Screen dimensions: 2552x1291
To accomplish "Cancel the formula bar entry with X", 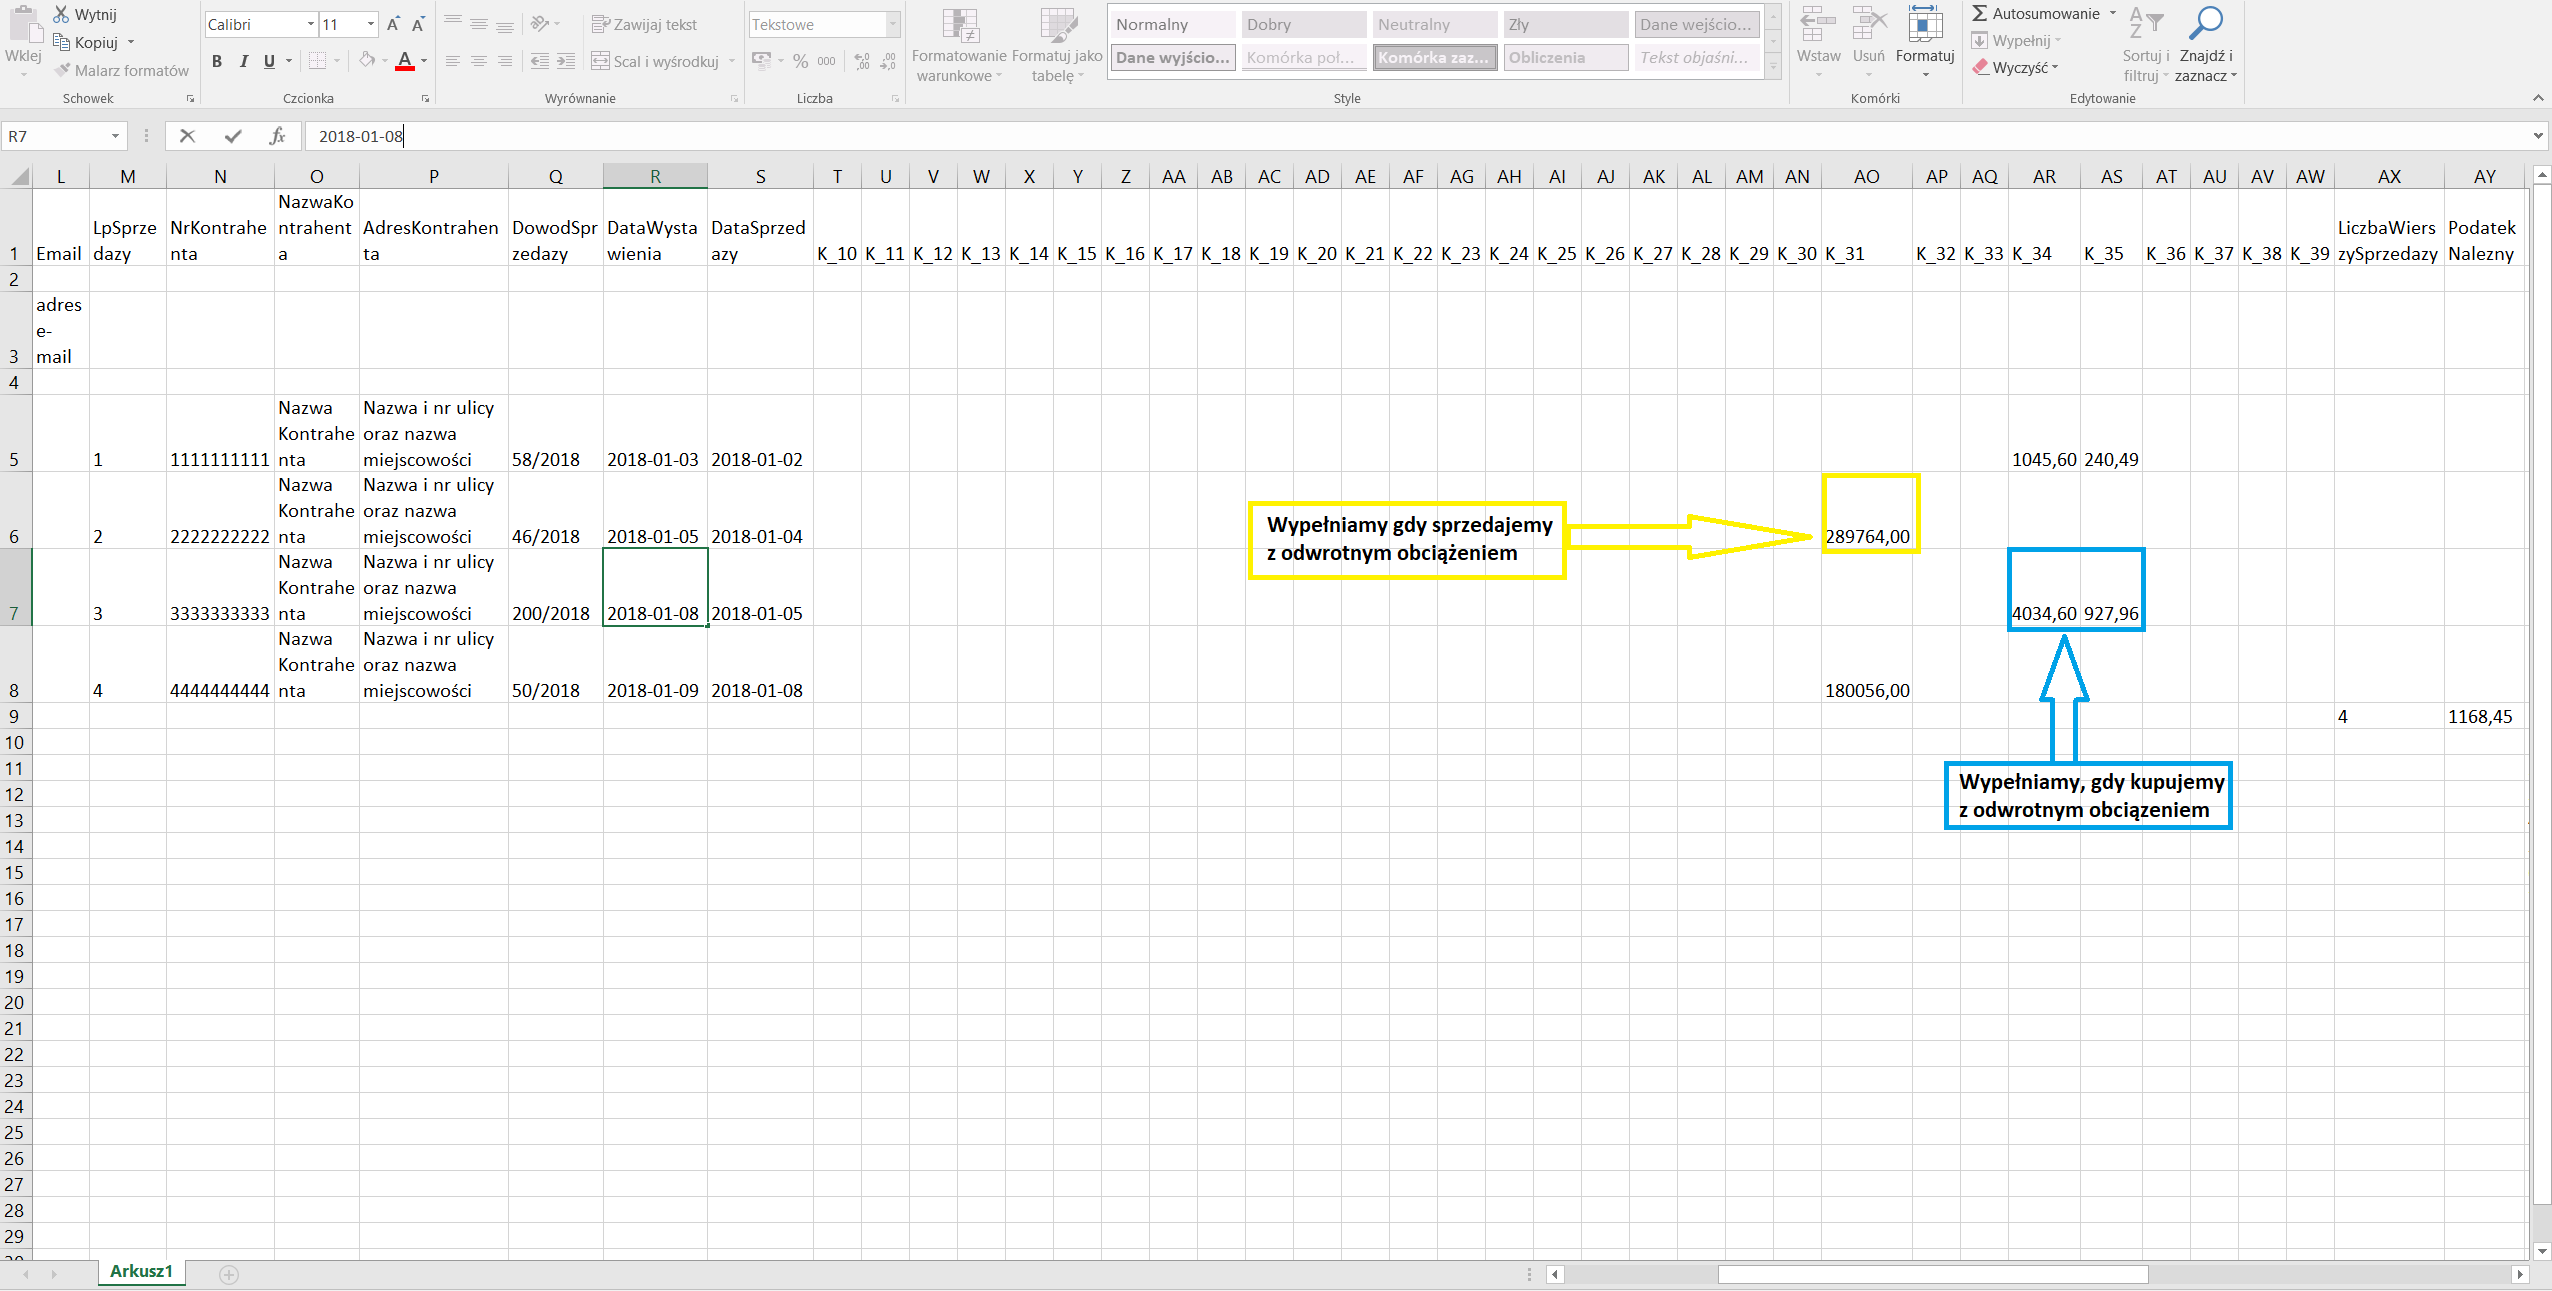I will (x=187, y=136).
